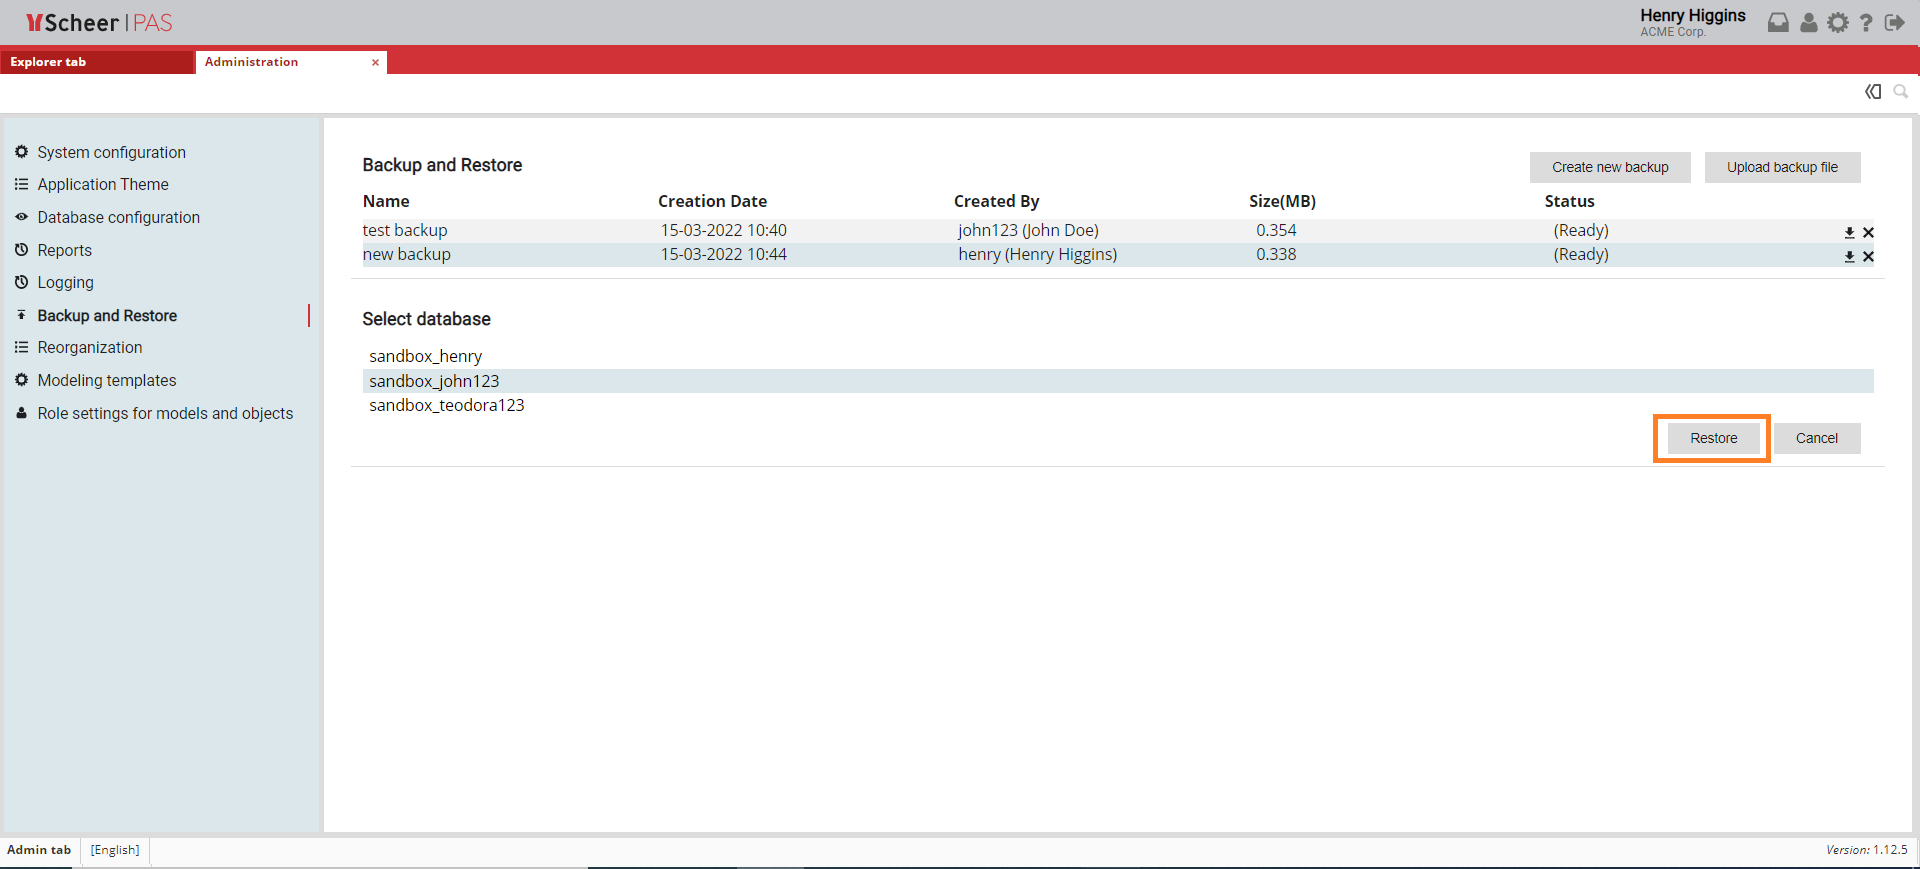The height and width of the screenshot is (869, 1920).
Task: Delete the 'test backup' entry
Action: coord(1868,232)
